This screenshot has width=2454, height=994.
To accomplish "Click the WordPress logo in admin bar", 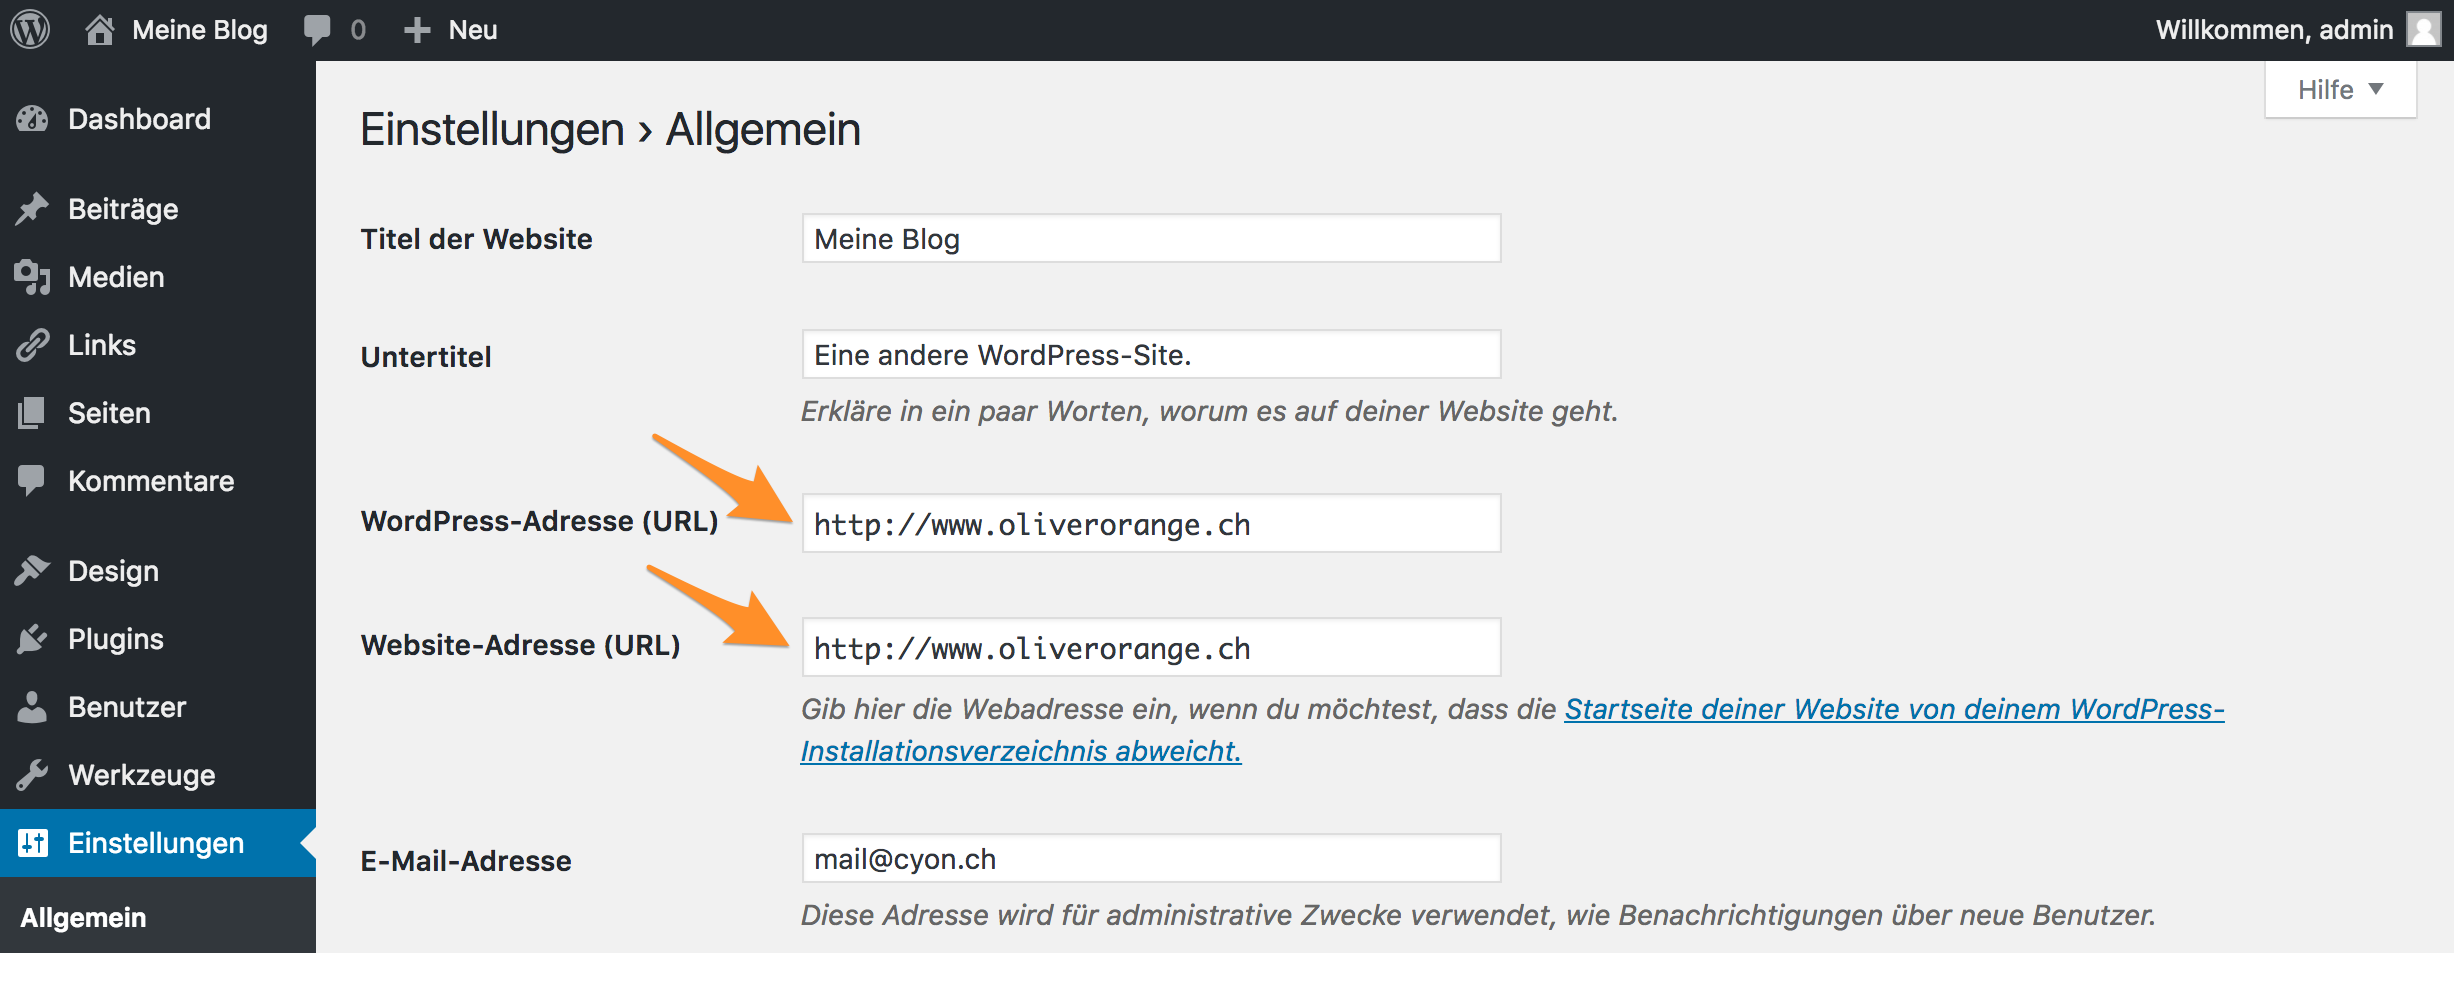I will point(30,29).
